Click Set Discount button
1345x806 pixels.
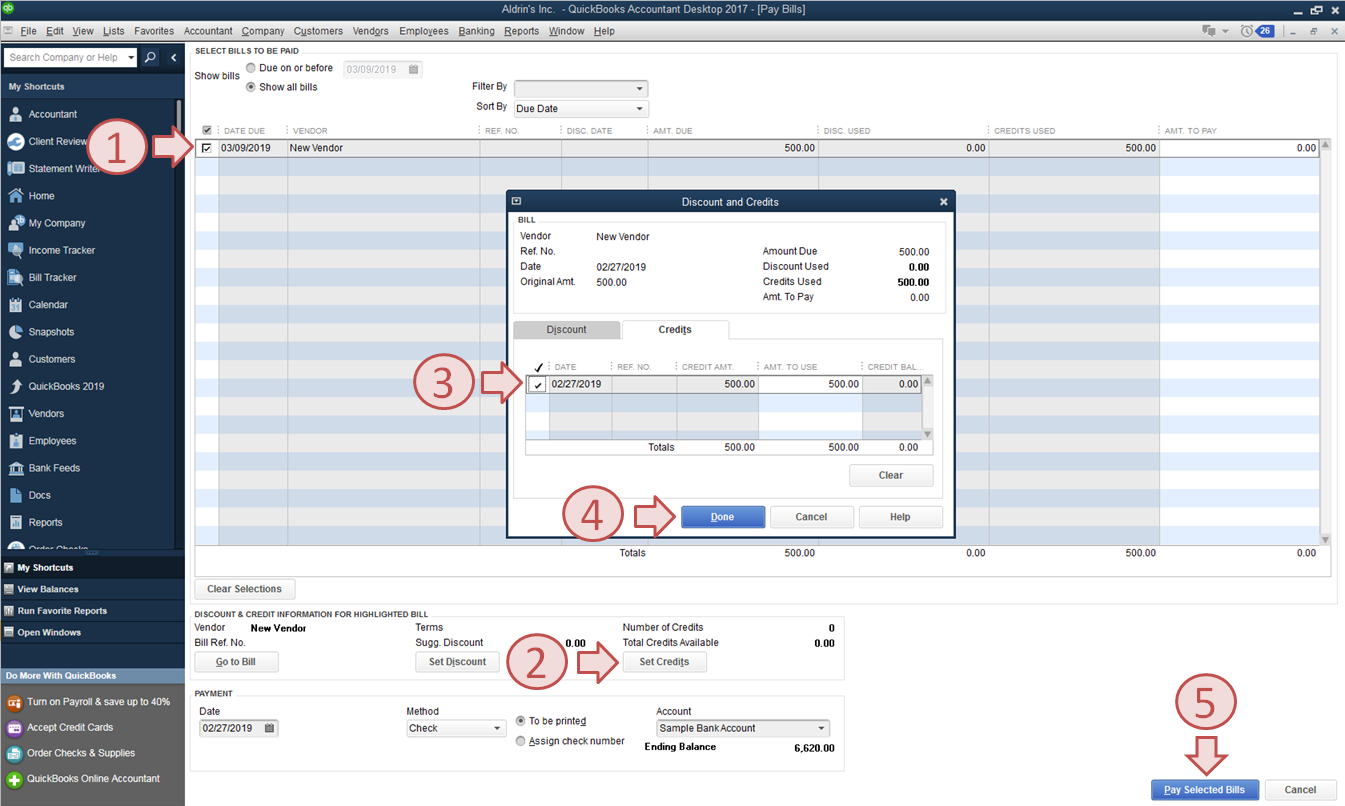tap(457, 662)
